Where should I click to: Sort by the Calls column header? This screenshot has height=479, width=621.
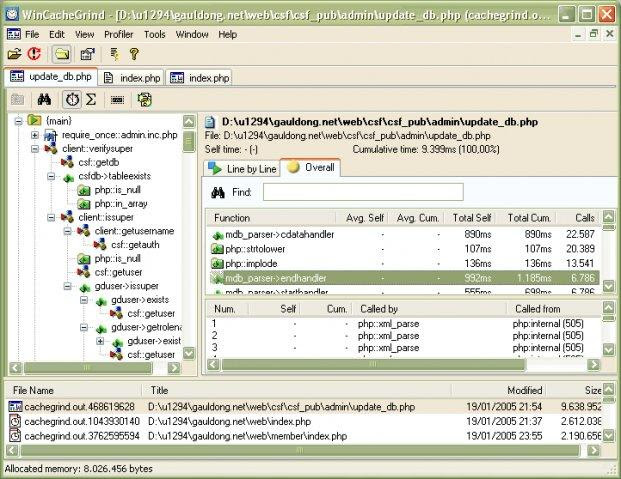(x=578, y=218)
